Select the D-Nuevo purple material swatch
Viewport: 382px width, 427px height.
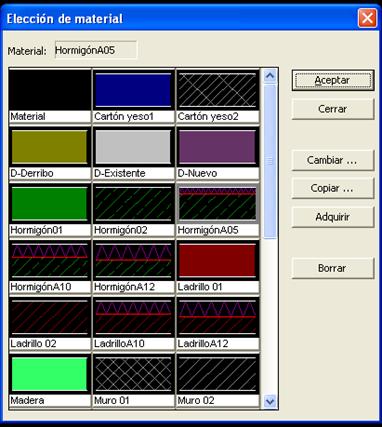tap(217, 147)
